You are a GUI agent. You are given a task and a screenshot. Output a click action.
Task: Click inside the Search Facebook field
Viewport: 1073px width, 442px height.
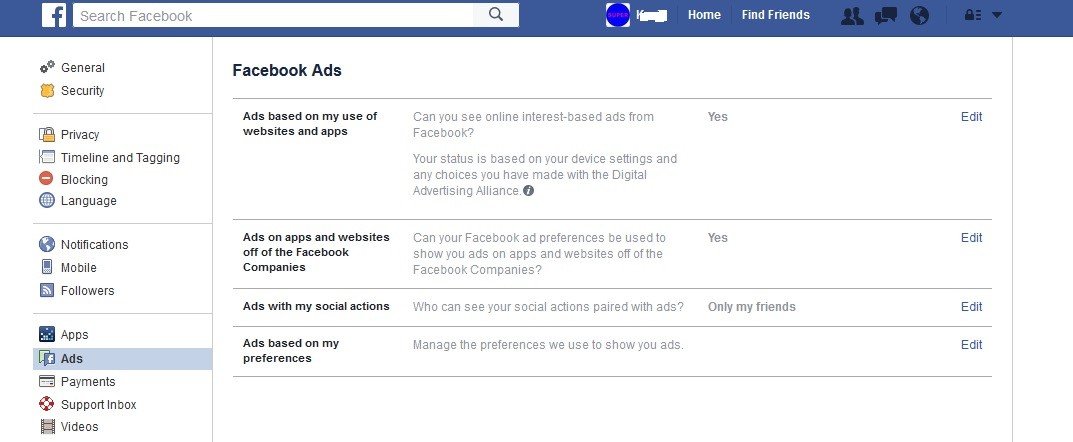[x=273, y=15]
